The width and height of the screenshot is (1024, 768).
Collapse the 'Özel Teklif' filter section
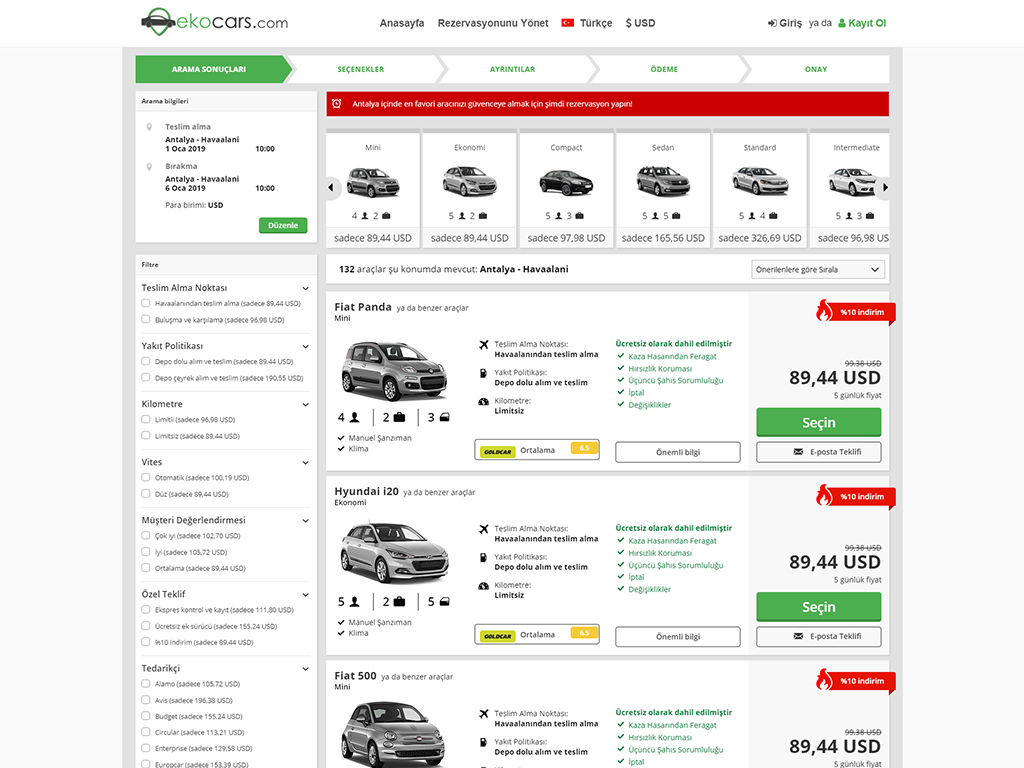pyautogui.click(x=306, y=595)
